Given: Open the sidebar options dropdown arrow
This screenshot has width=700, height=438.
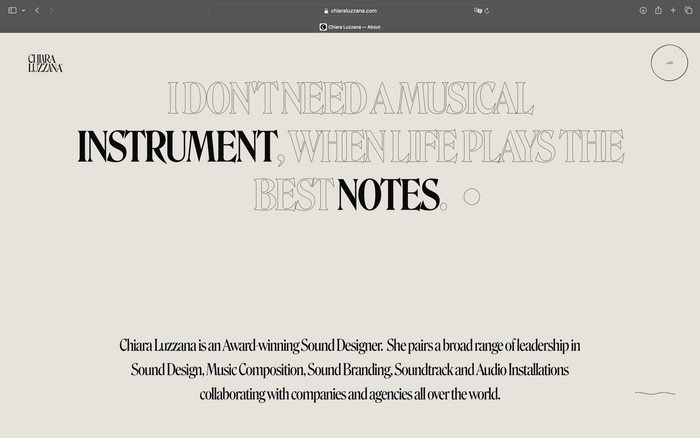Looking at the screenshot, I should (x=23, y=10).
